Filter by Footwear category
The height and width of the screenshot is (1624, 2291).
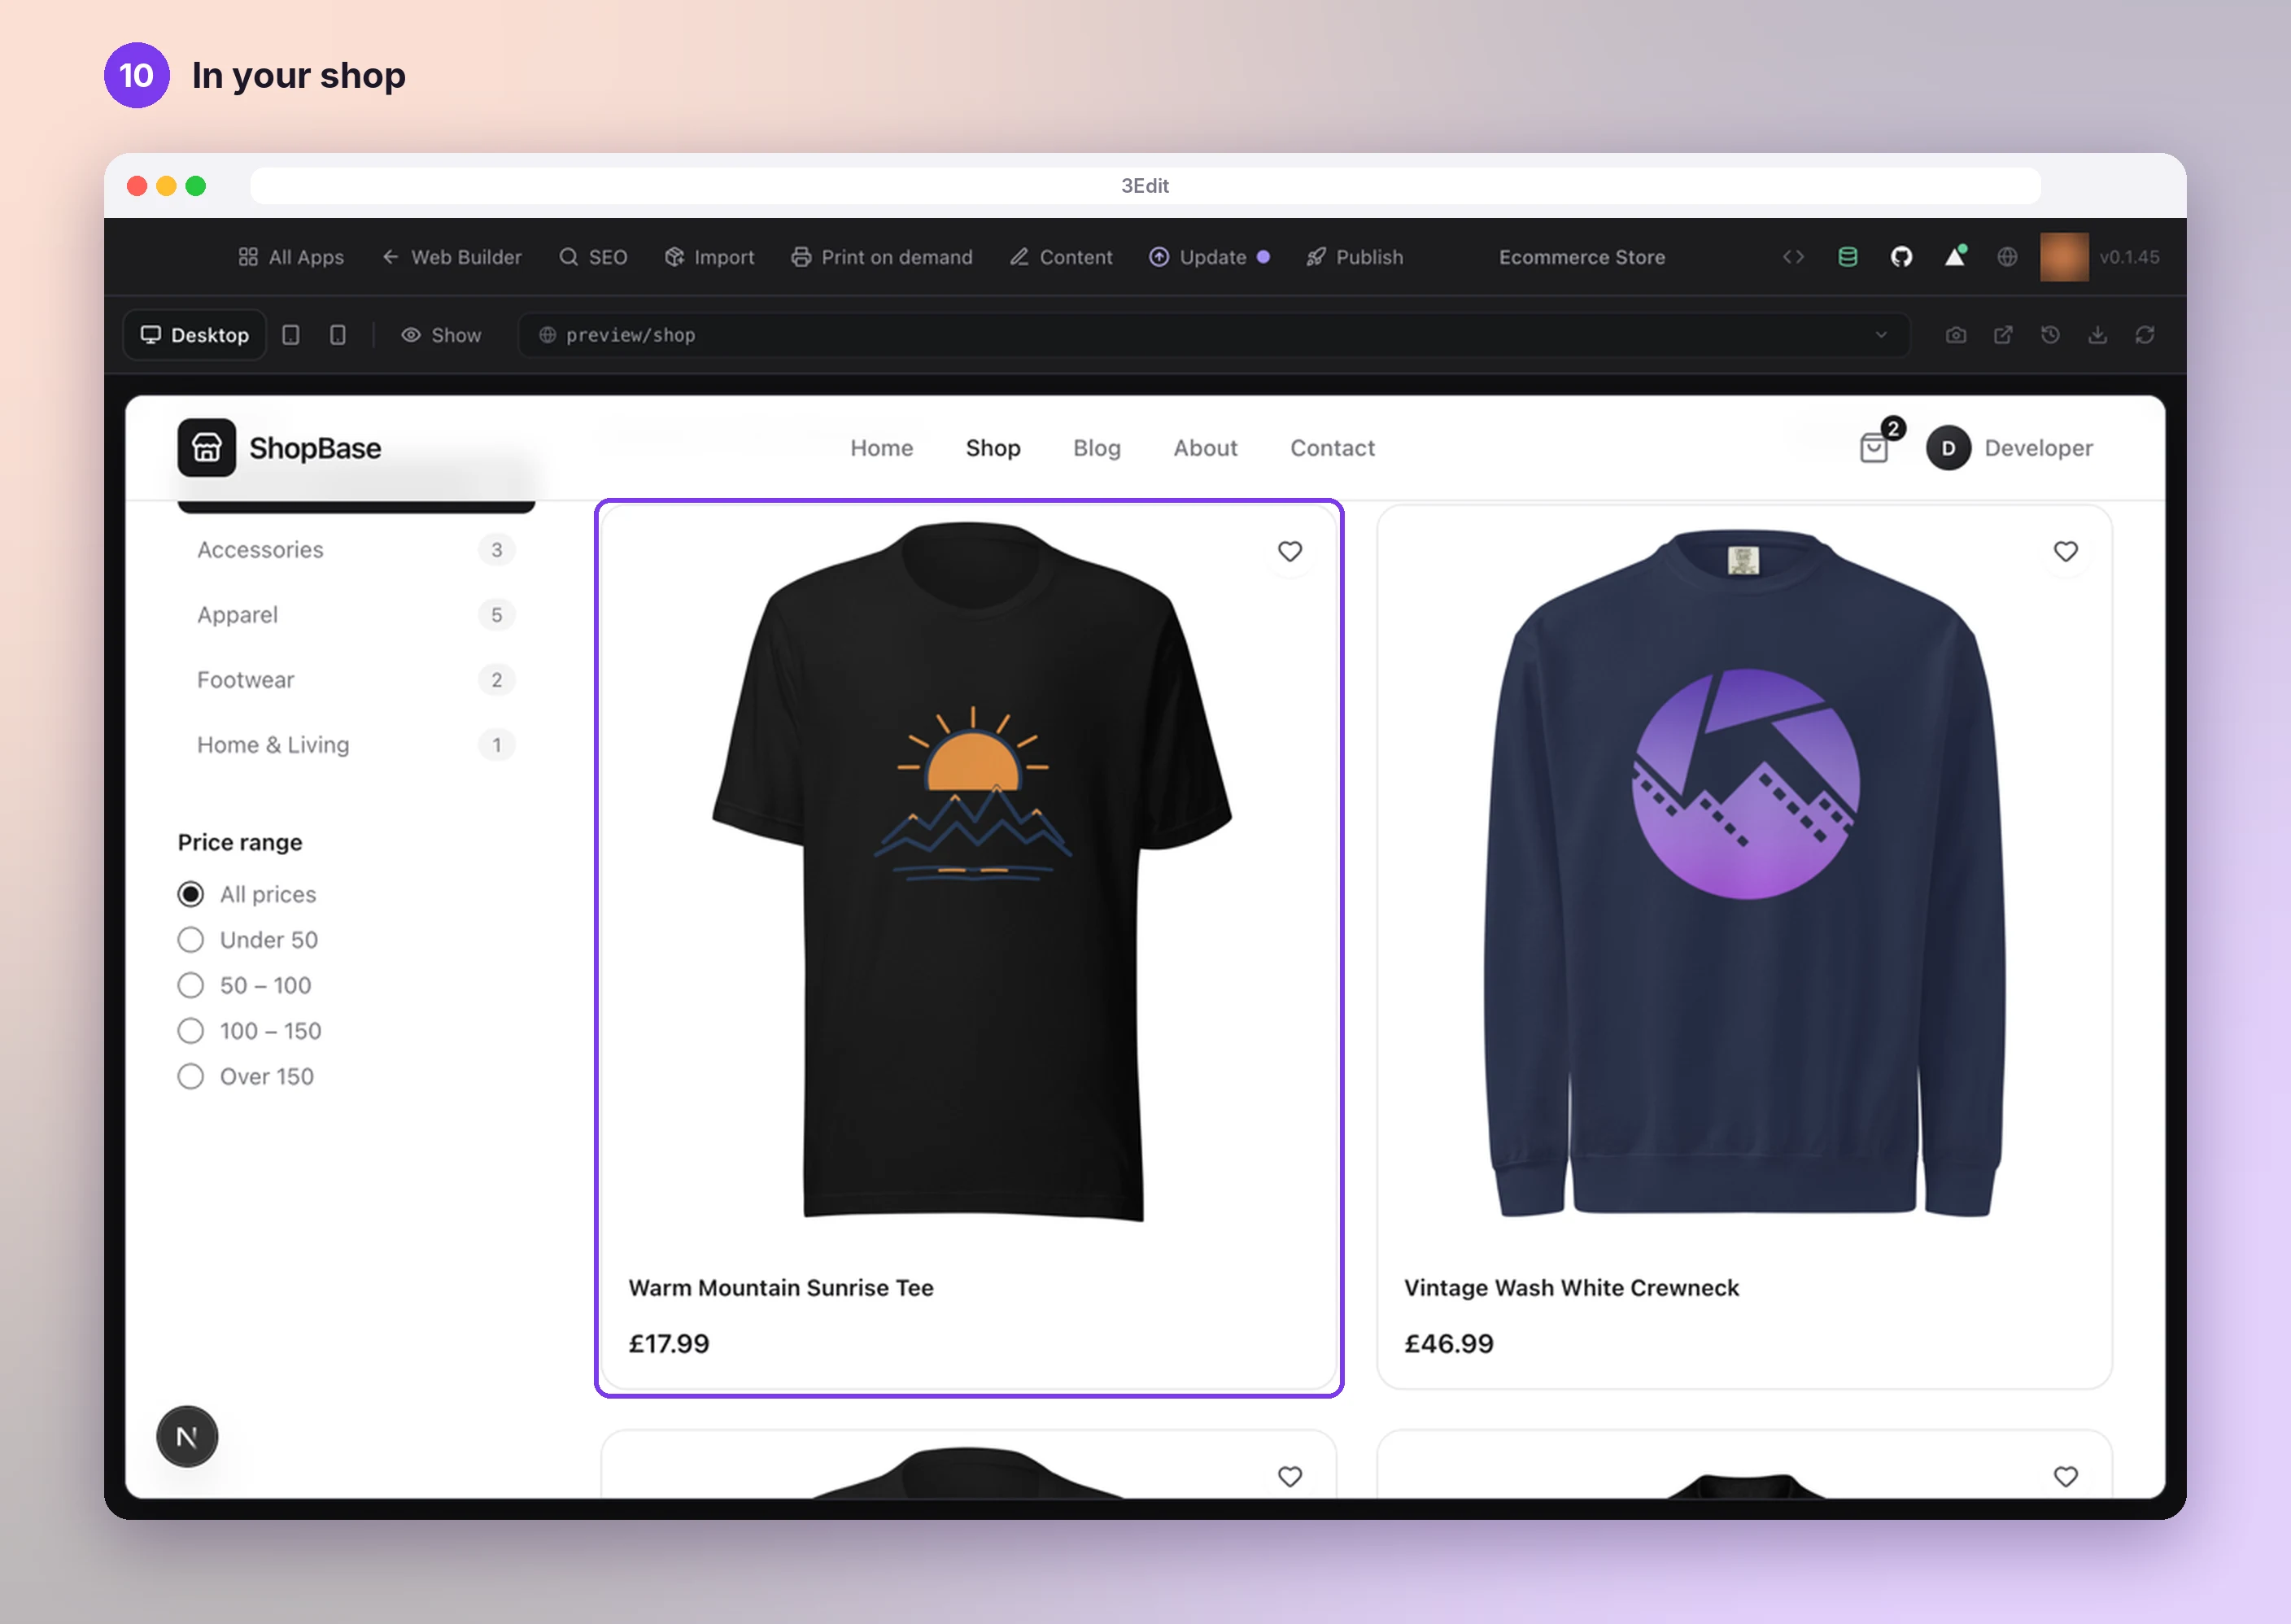coord(356,680)
